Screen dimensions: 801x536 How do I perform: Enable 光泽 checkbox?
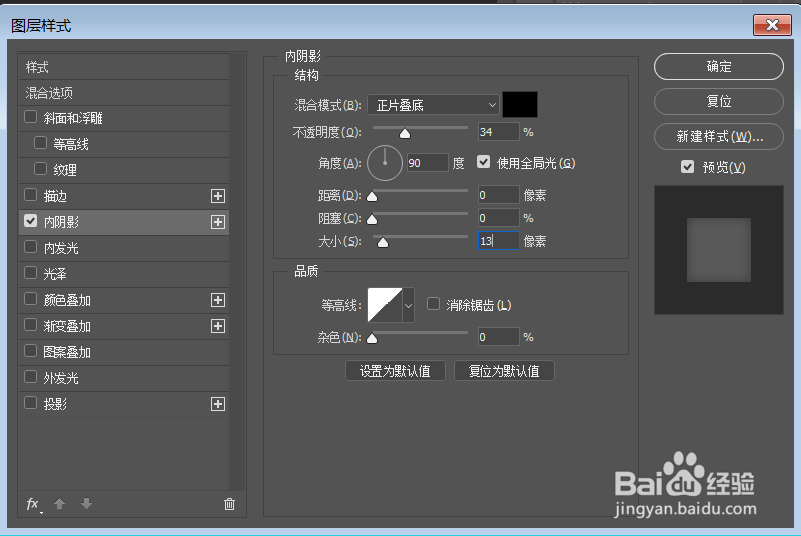click(31, 273)
